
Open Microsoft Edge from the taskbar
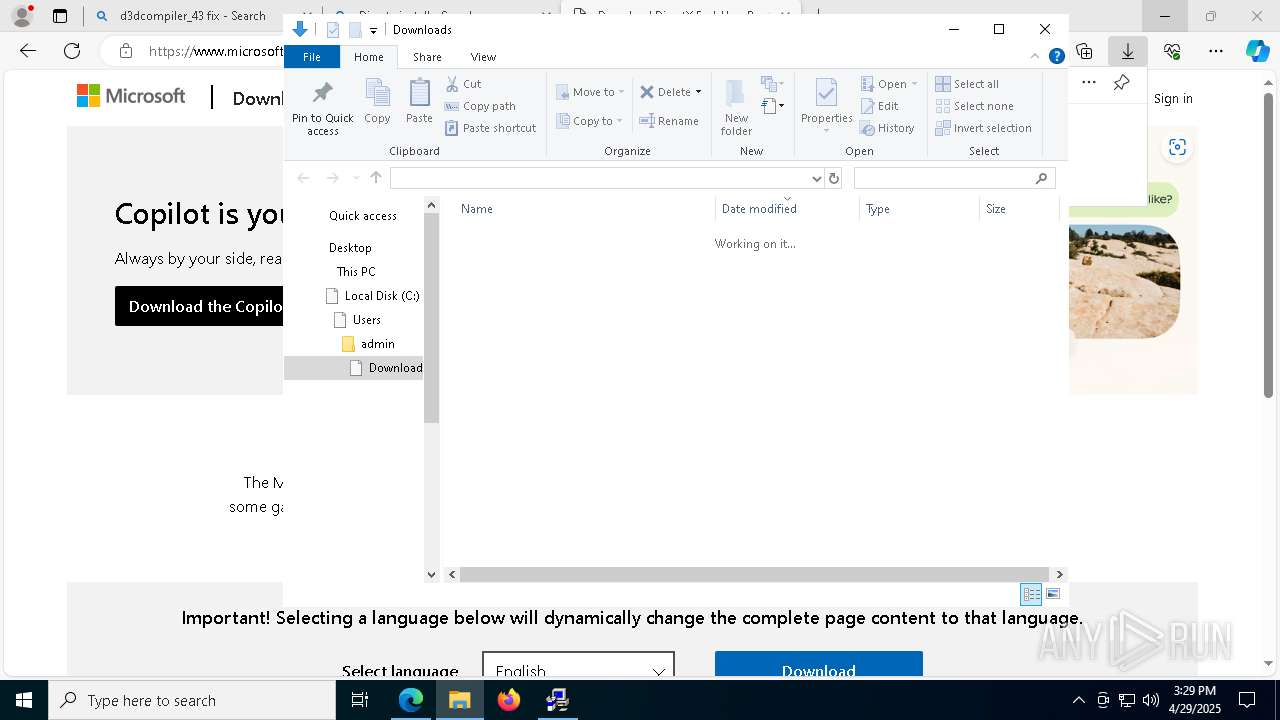411,700
